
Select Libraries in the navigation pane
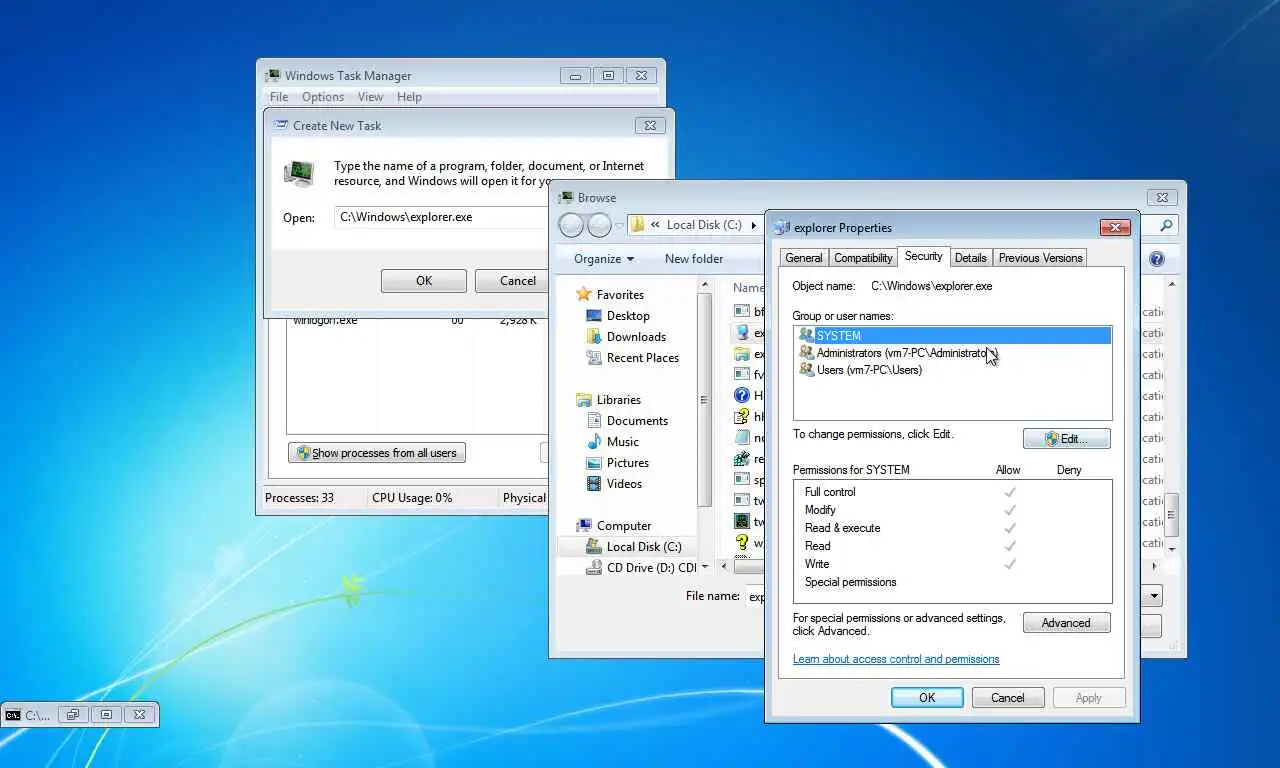[x=619, y=400]
